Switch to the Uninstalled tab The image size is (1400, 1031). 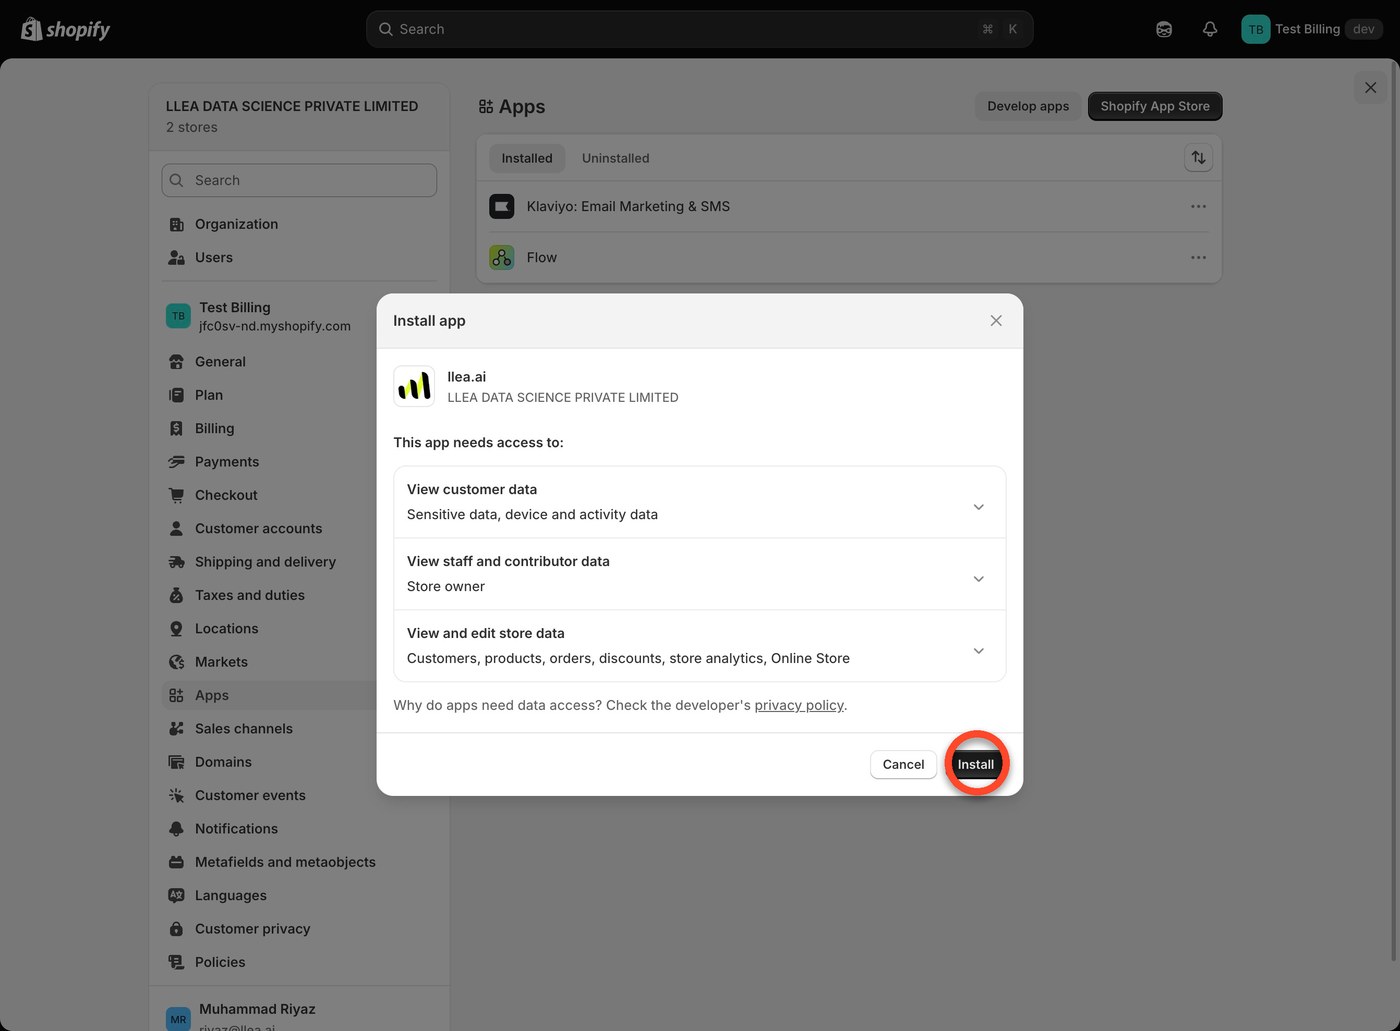(x=615, y=158)
